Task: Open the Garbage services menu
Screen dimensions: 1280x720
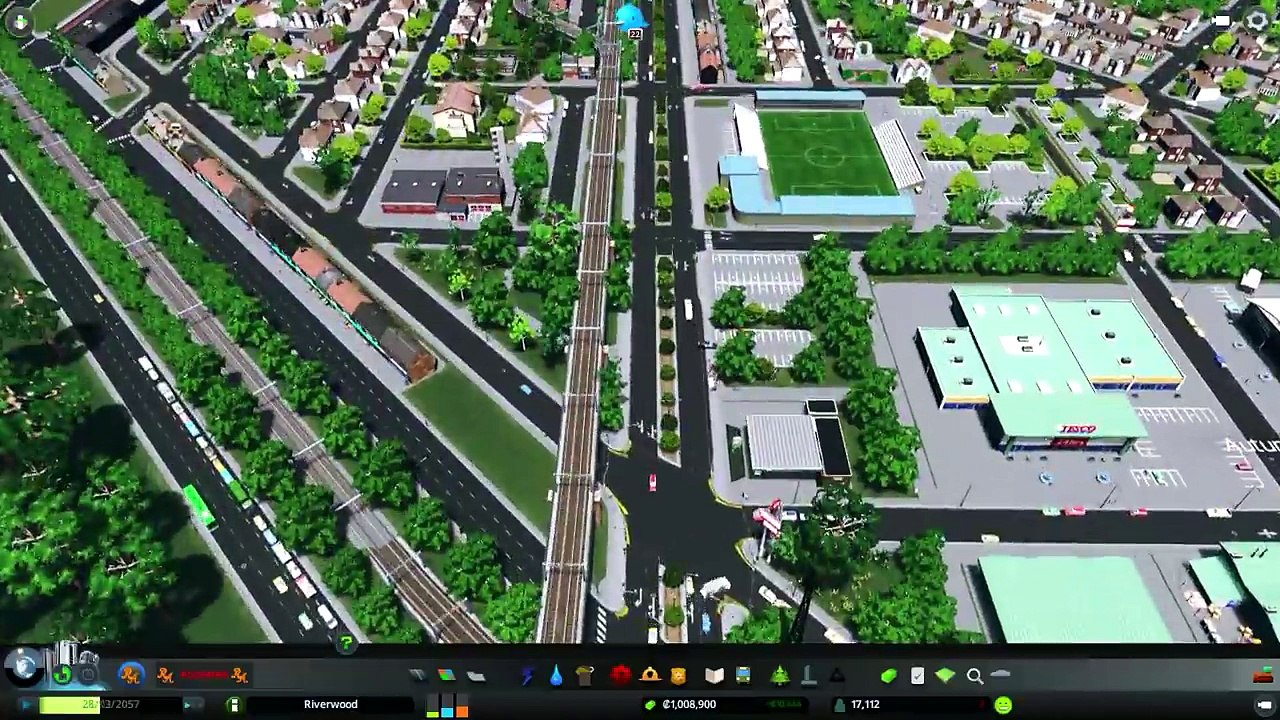Action: 585,676
